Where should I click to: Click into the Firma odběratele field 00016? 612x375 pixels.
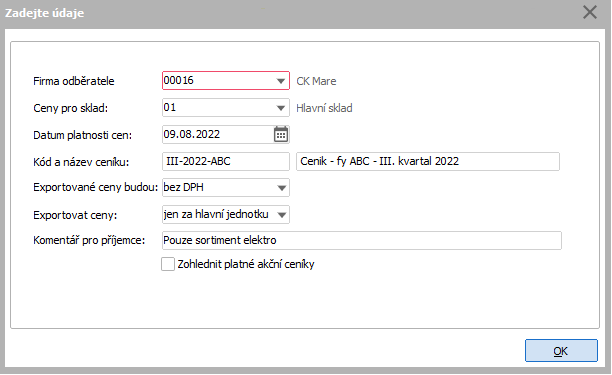219,80
